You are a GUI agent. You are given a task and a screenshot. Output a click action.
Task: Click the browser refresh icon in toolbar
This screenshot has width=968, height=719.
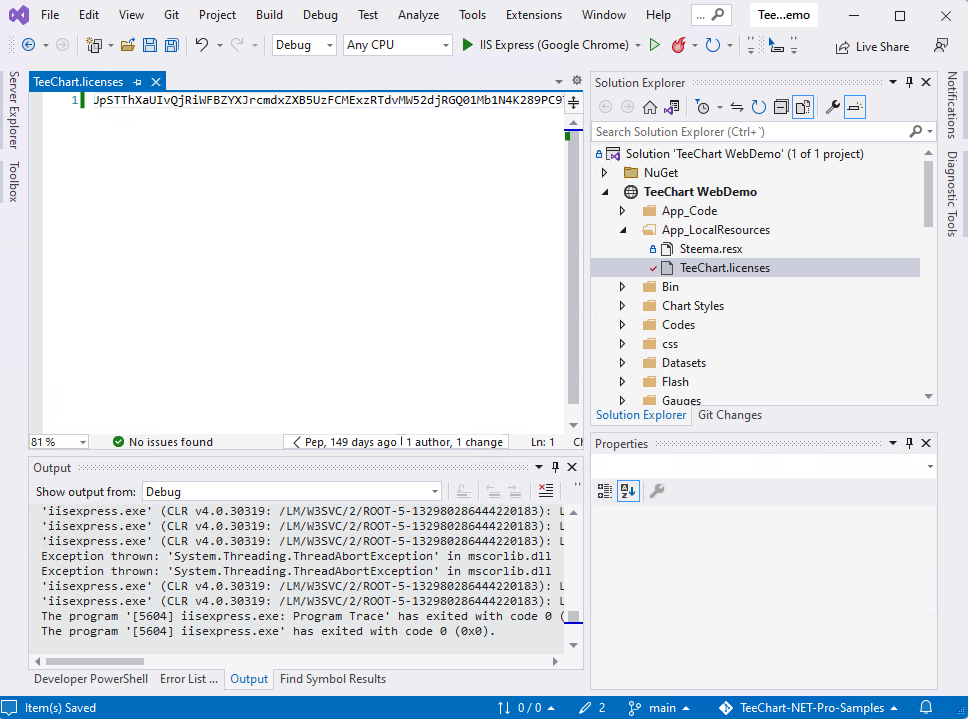pyautogui.click(x=712, y=44)
